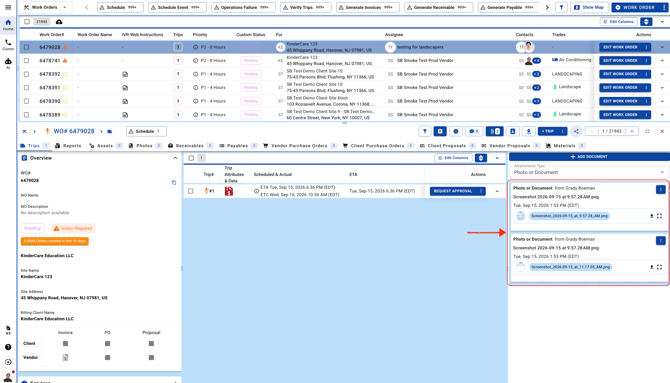Expand row details for work order 6478392

pyautogui.click(x=662, y=74)
